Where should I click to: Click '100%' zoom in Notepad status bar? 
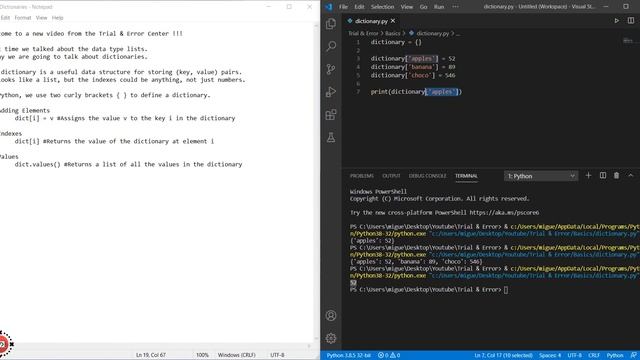(202, 355)
